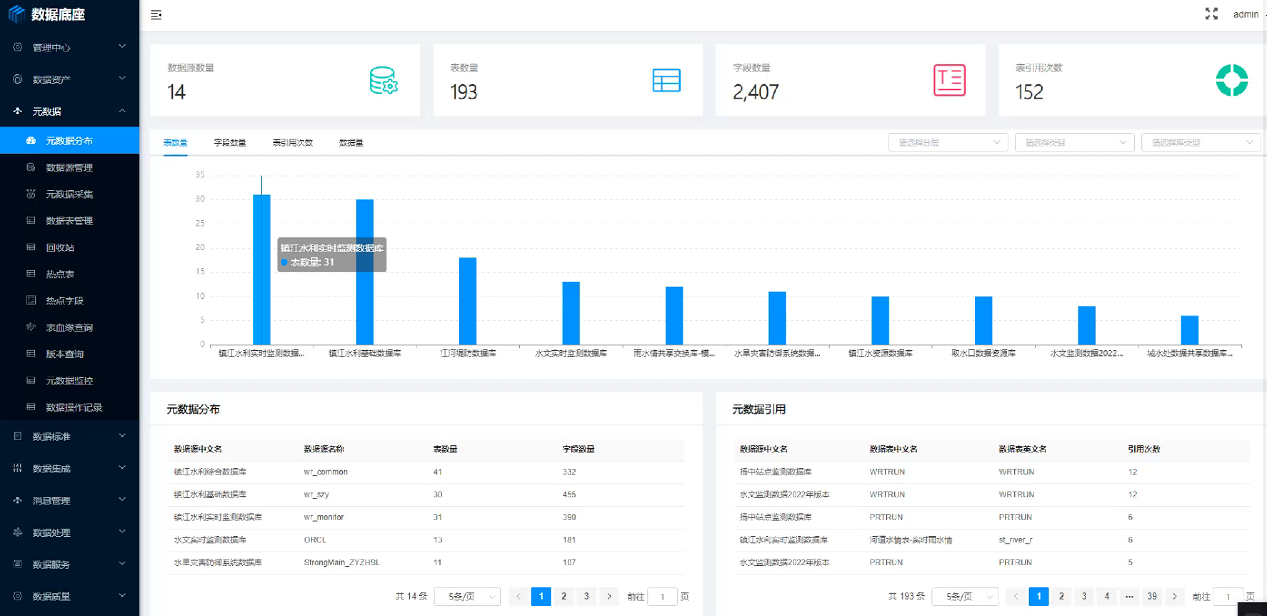Viewport: 1267px width, 616px height.
Task: Click the 表数量 table grid icon
Action: coord(666,80)
